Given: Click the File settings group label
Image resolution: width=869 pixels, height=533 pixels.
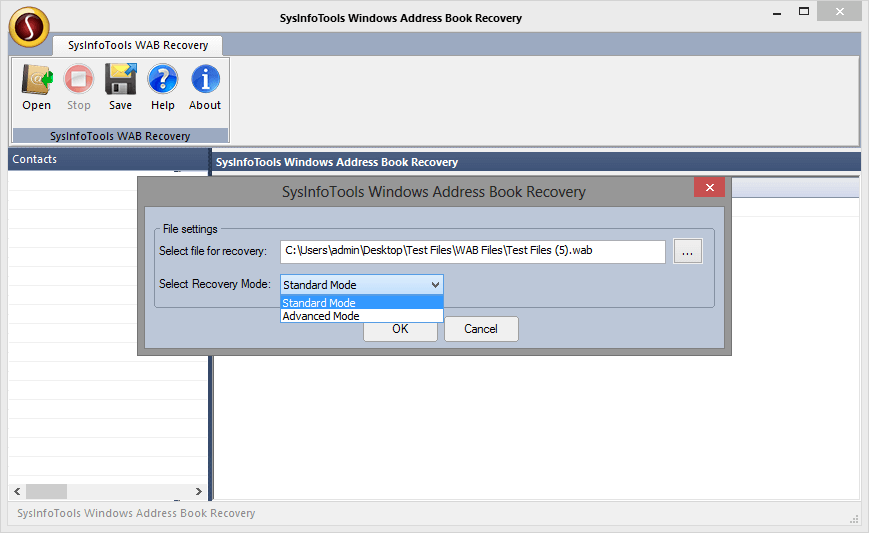Looking at the screenshot, I should click(190, 229).
